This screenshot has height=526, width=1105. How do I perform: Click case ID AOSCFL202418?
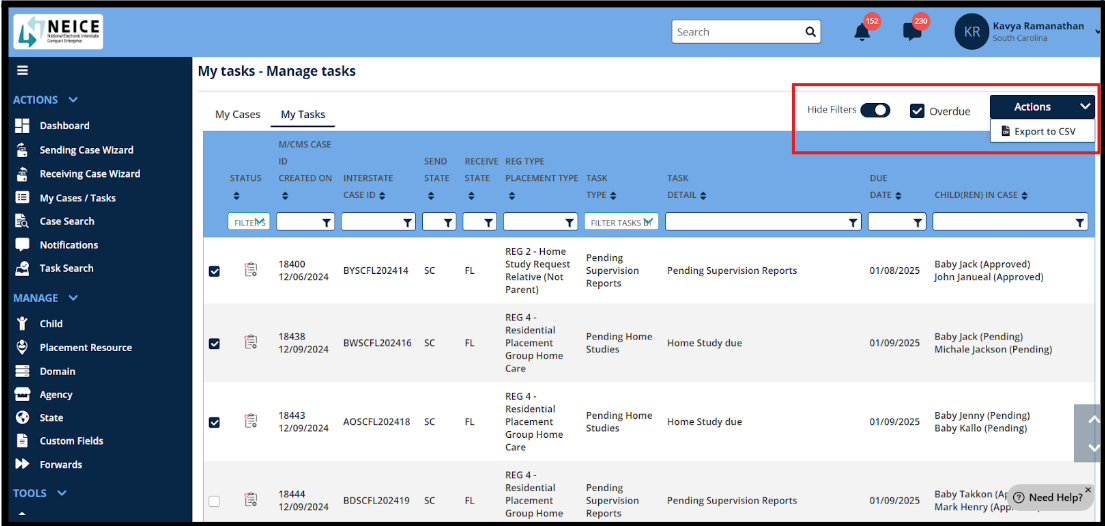coord(376,422)
